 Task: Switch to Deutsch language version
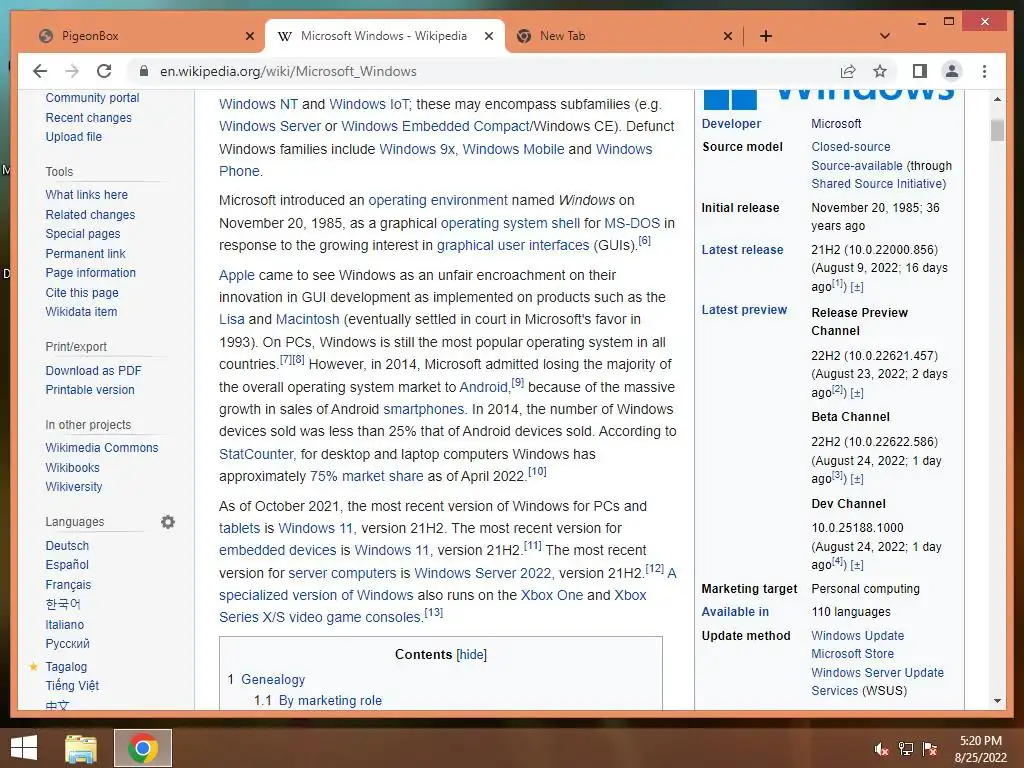(x=67, y=545)
